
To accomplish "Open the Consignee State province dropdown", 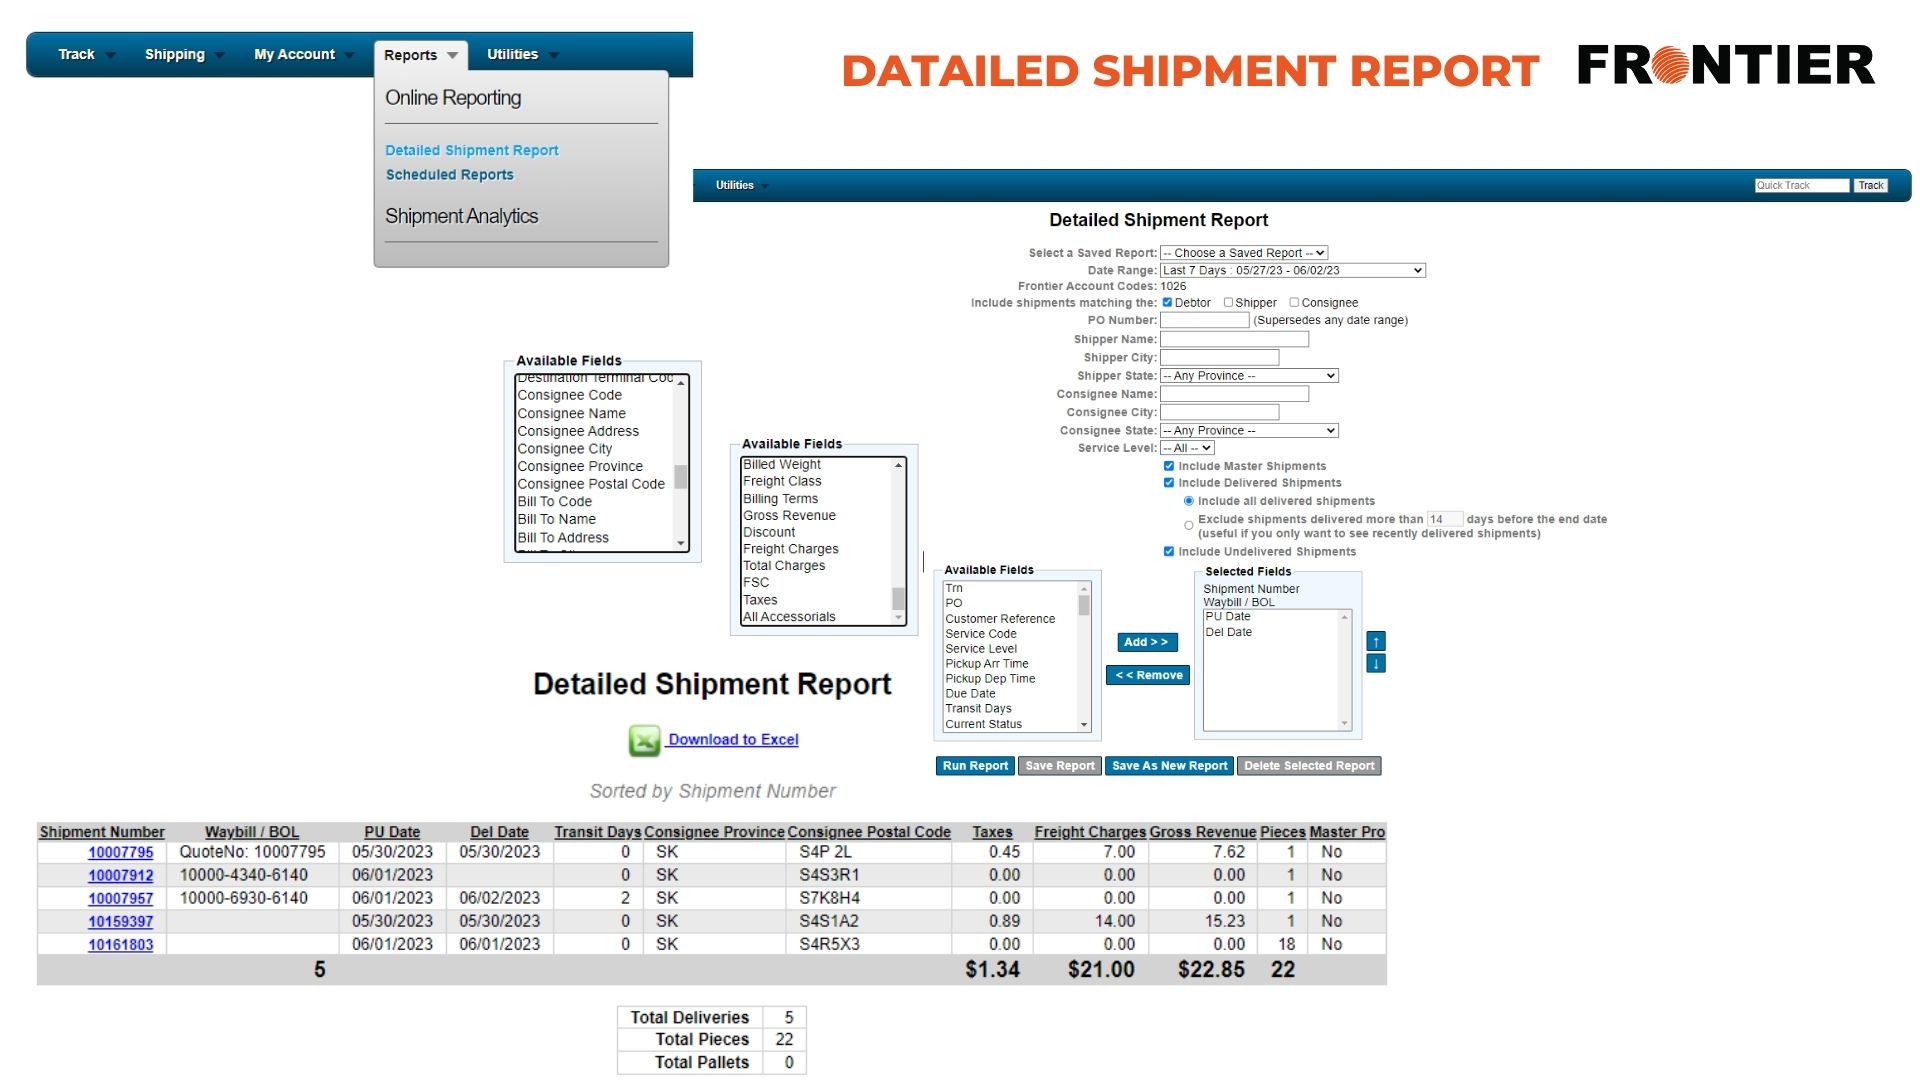I will 1249,430.
